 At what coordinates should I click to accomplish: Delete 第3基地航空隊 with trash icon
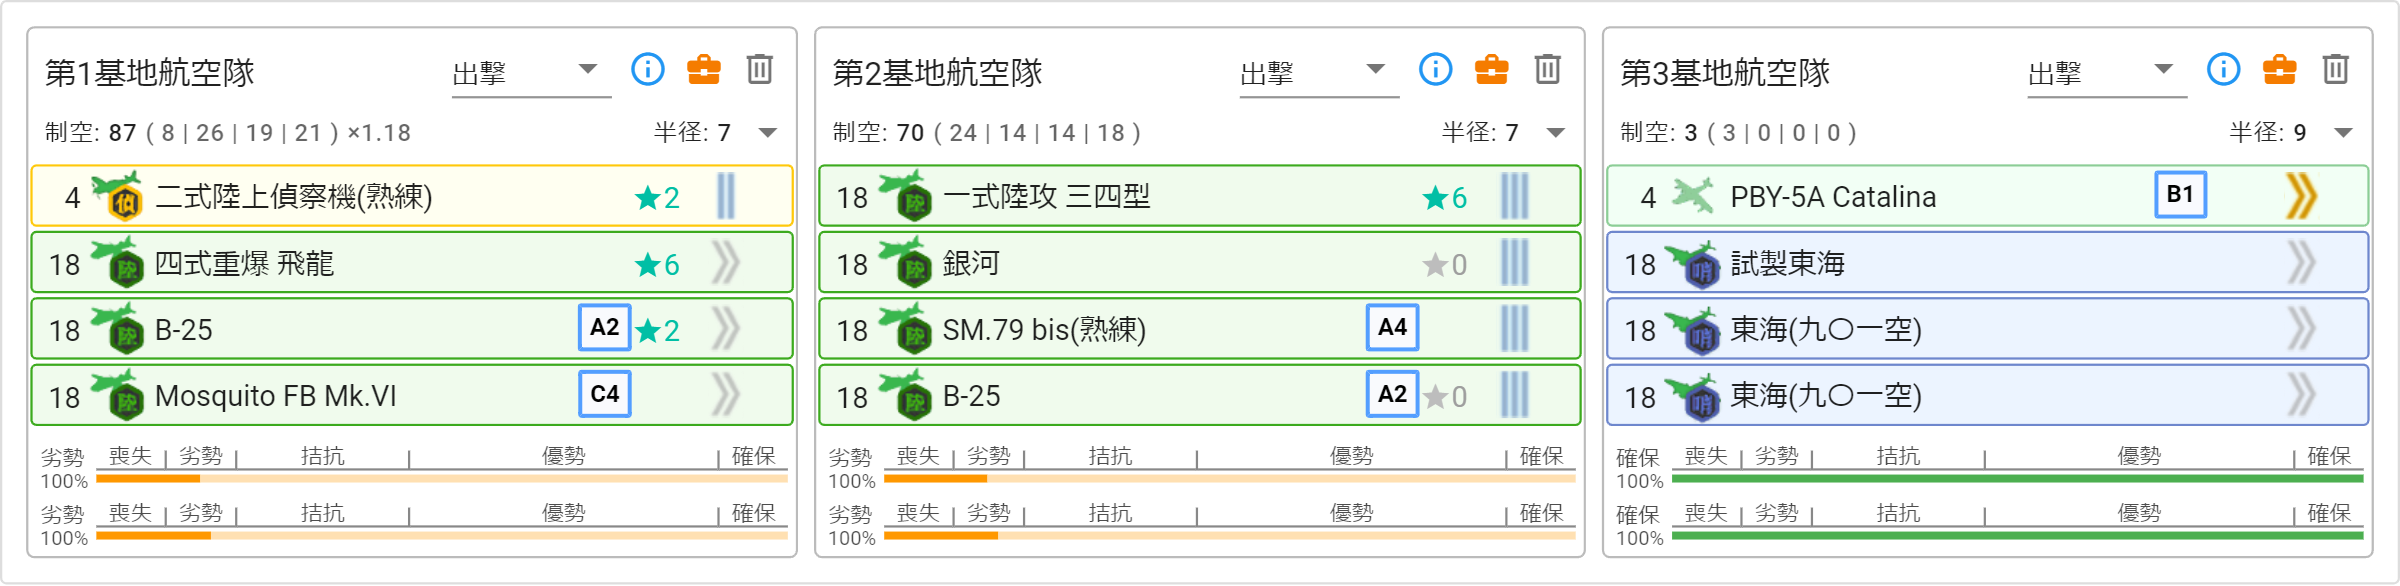2335,69
